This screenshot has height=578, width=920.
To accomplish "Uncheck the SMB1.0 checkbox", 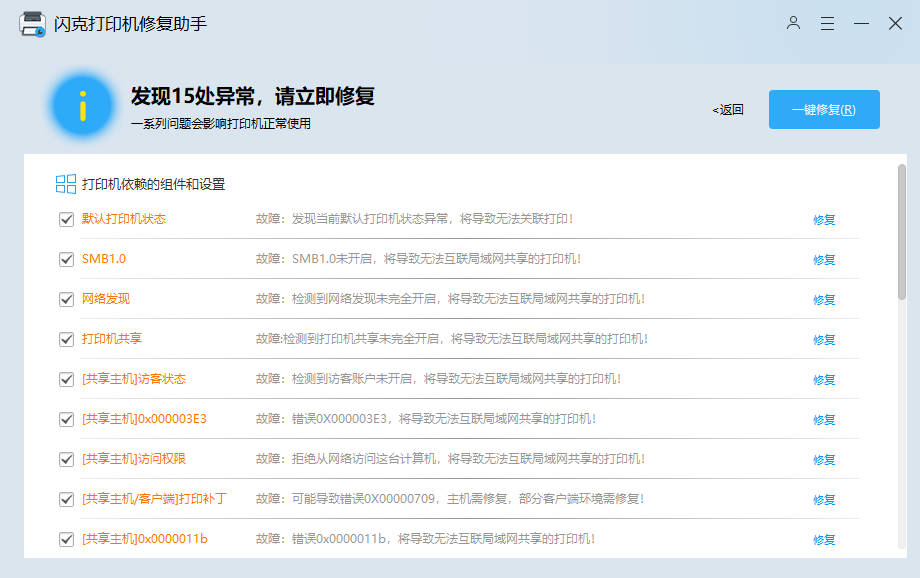I will pos(67,258).
